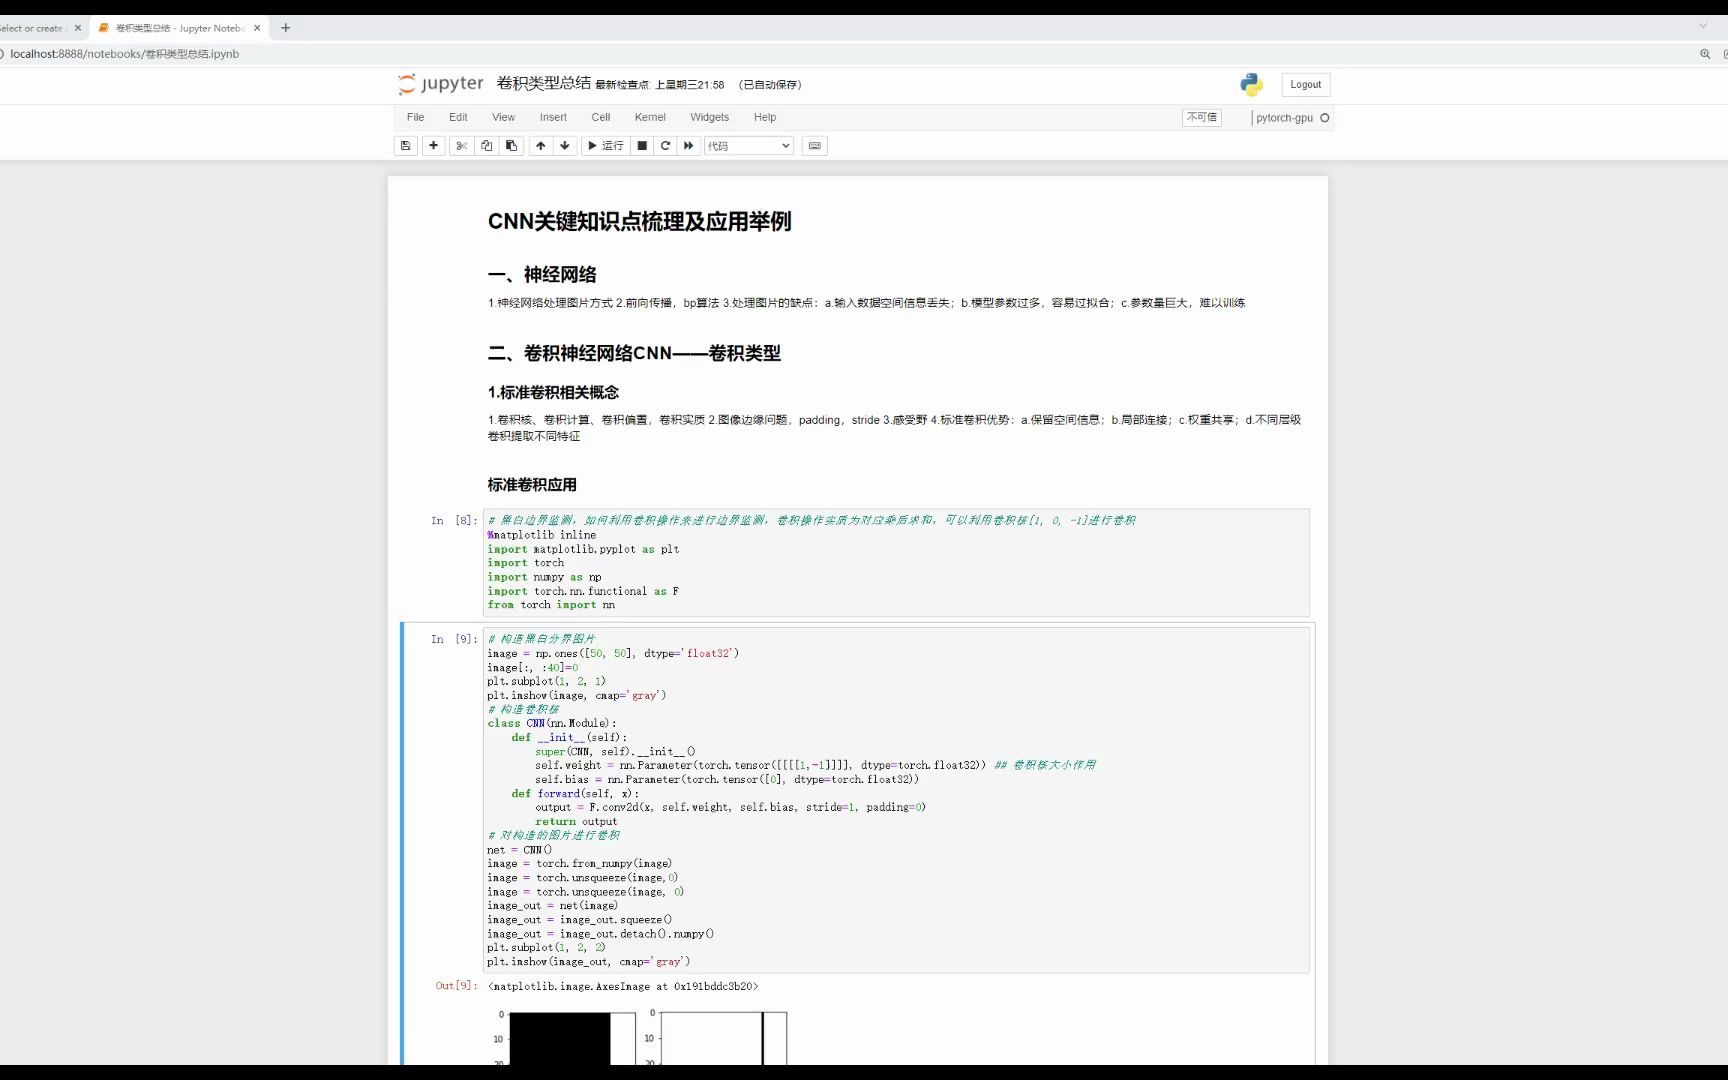This screenshot has width=1728, height=1080.
Task: Click heading 二、卷积神经网络CNN——卷积类型
Action: pos(634,353)
